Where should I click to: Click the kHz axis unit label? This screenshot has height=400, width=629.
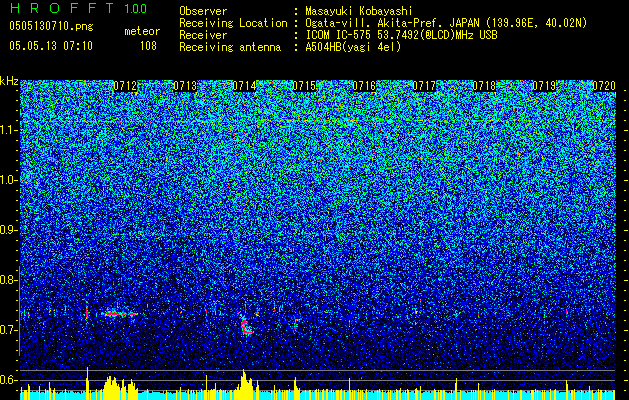(9, 81)
